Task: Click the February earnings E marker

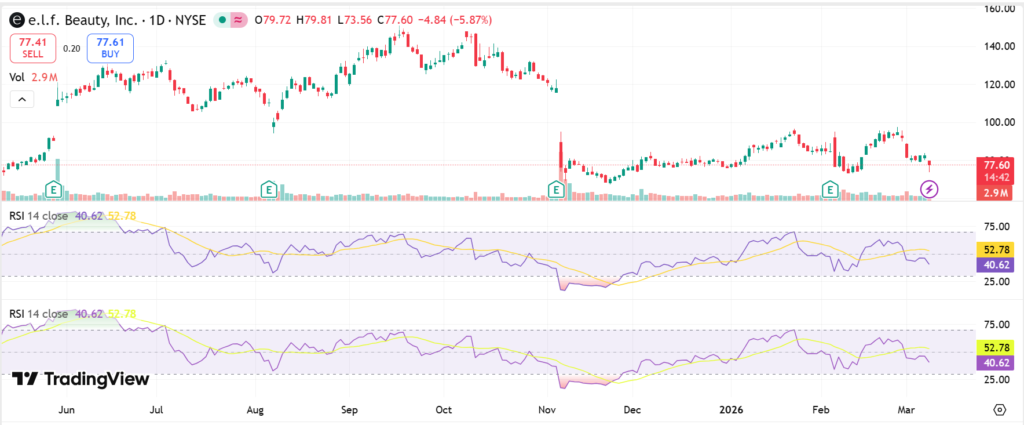Action: [829, 188]
